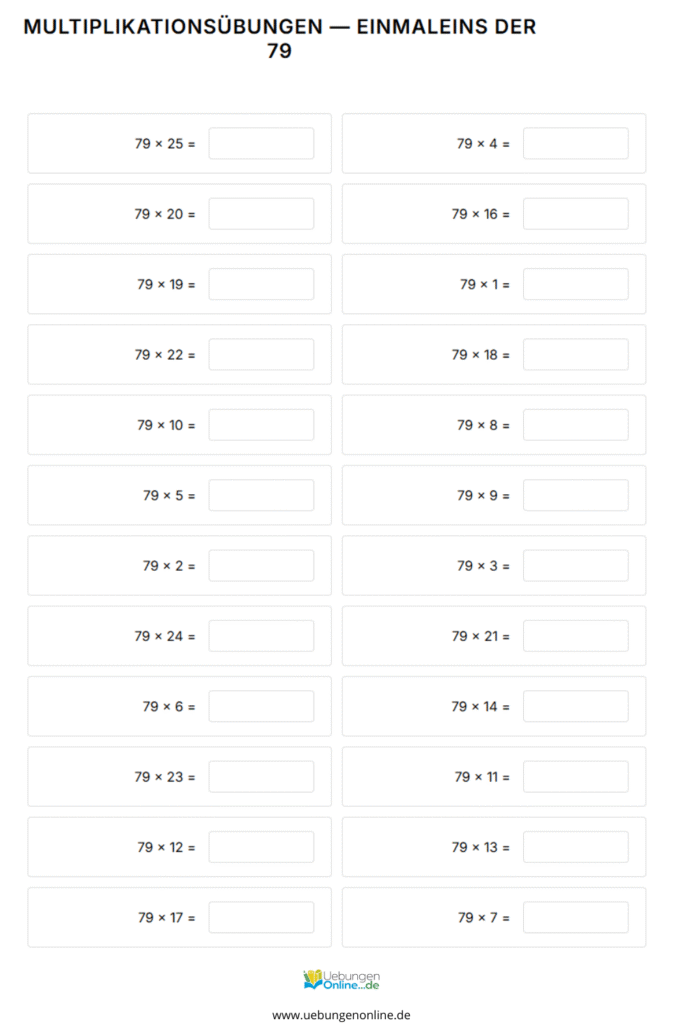Select the answer field for 79 × 10

[261, 425]
